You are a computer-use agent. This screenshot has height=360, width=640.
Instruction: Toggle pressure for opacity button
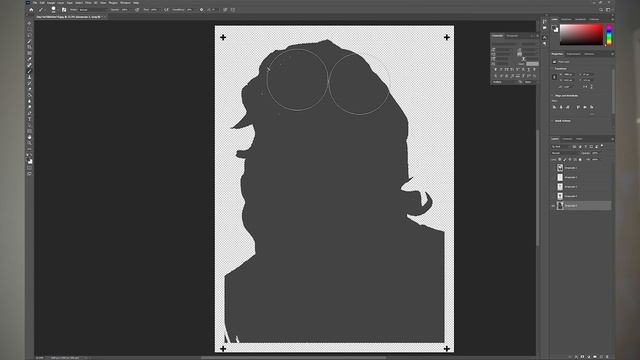coord(137,10)
